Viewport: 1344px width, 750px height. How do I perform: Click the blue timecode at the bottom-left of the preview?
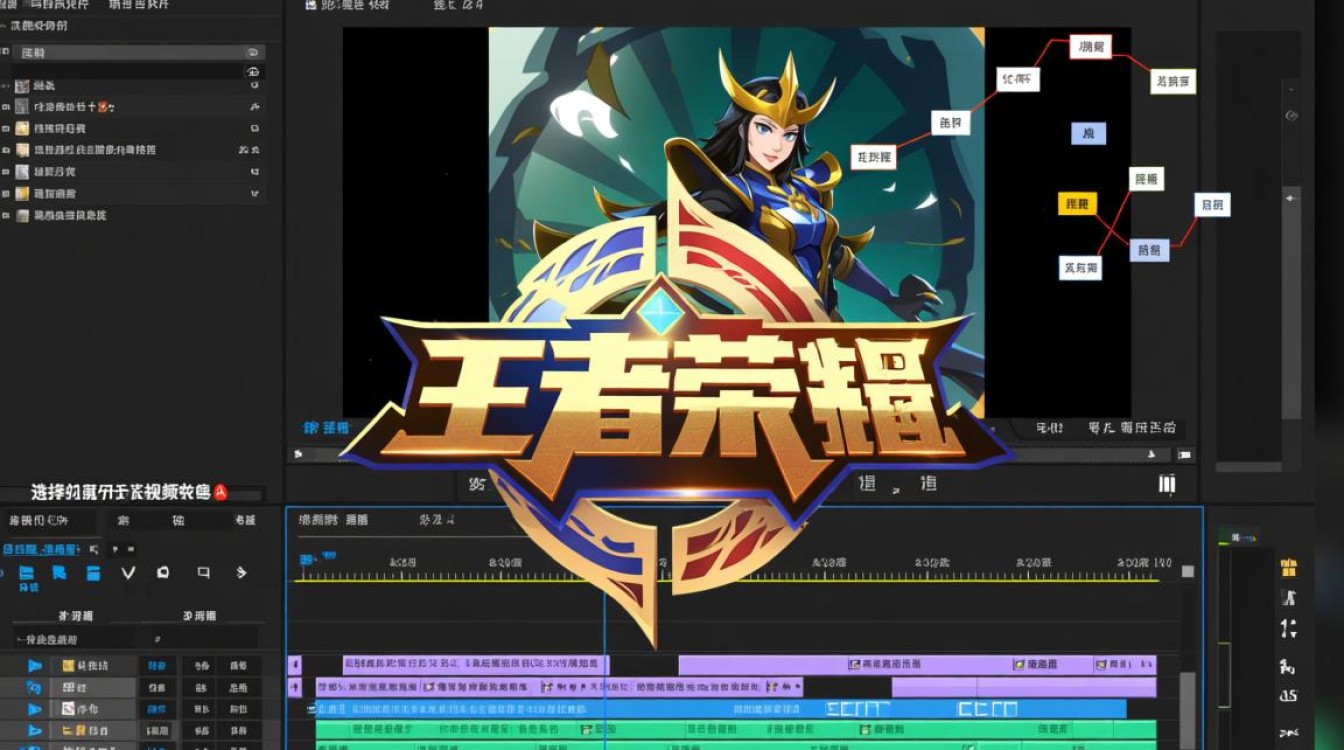pyautogui.click(x=327, y=428)
